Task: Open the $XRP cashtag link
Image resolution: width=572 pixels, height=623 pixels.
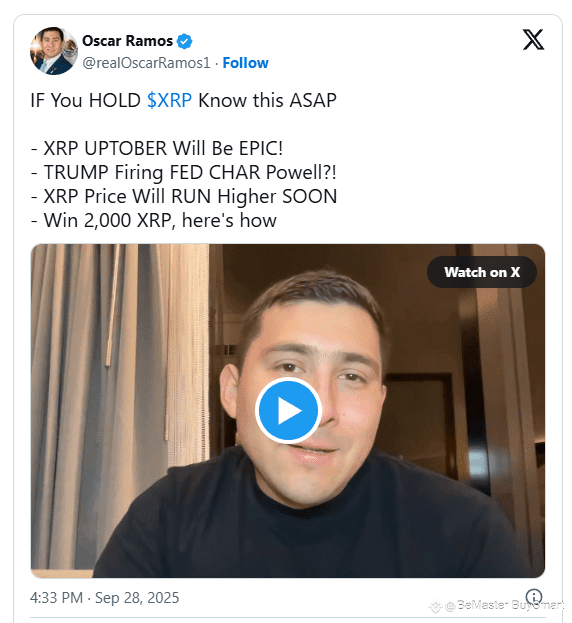Action: point(169,100)
